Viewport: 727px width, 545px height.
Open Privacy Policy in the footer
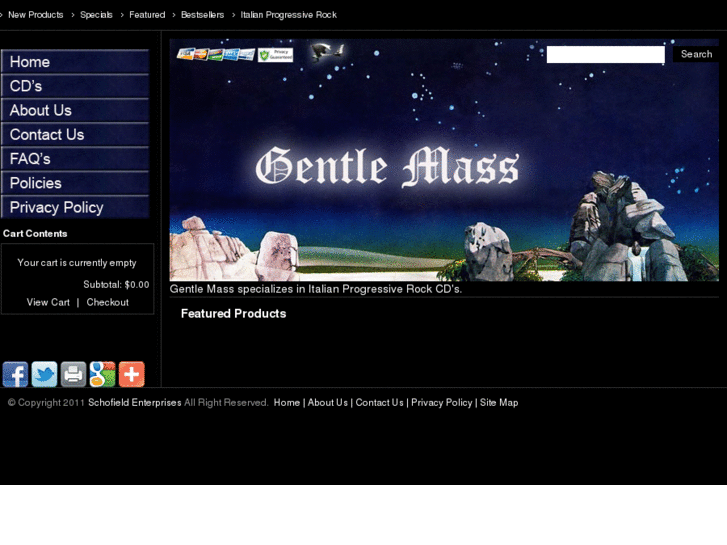[442, 403]
